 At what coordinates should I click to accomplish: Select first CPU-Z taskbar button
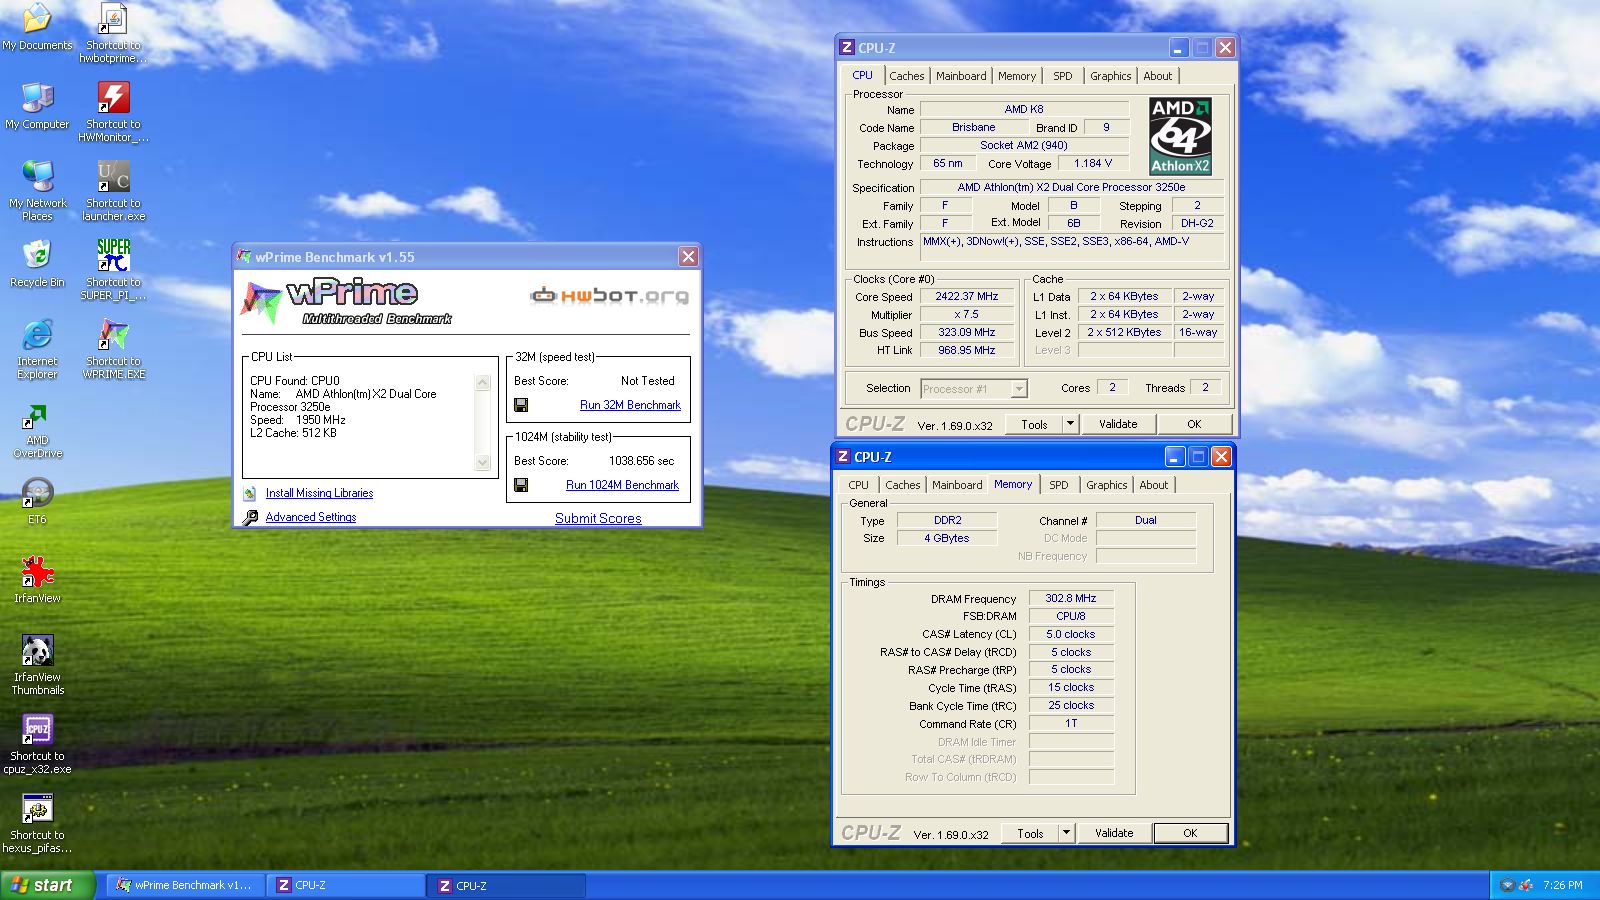(x=347, y=885)
